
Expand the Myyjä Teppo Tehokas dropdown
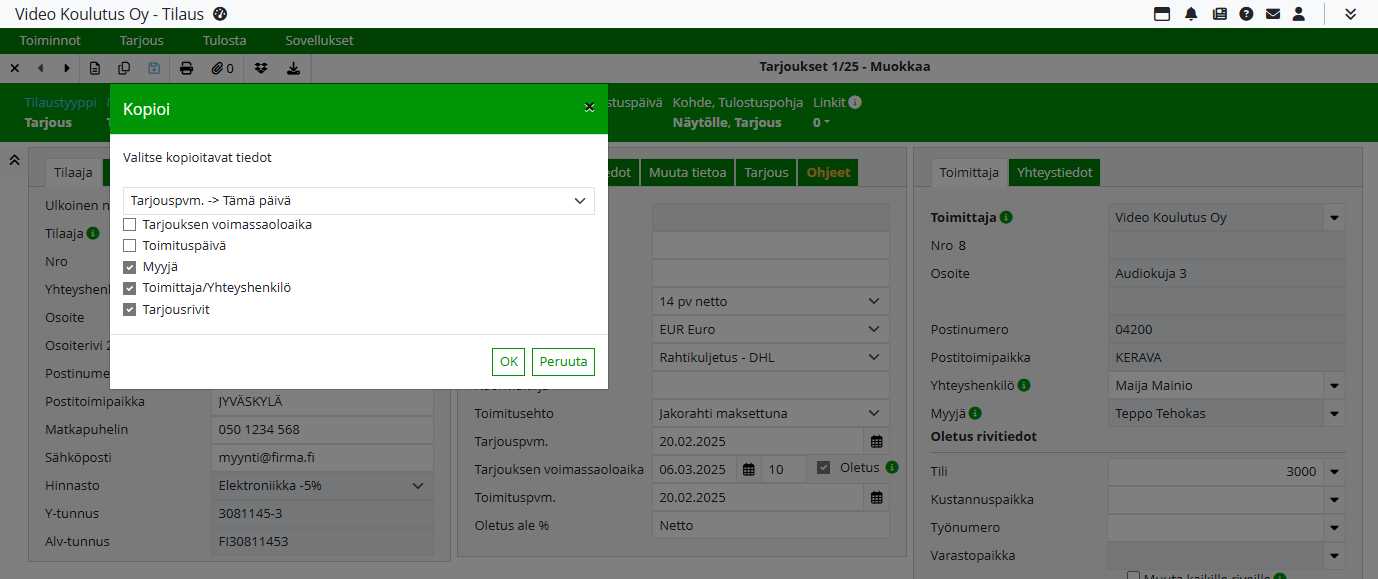click(1334, 413)
